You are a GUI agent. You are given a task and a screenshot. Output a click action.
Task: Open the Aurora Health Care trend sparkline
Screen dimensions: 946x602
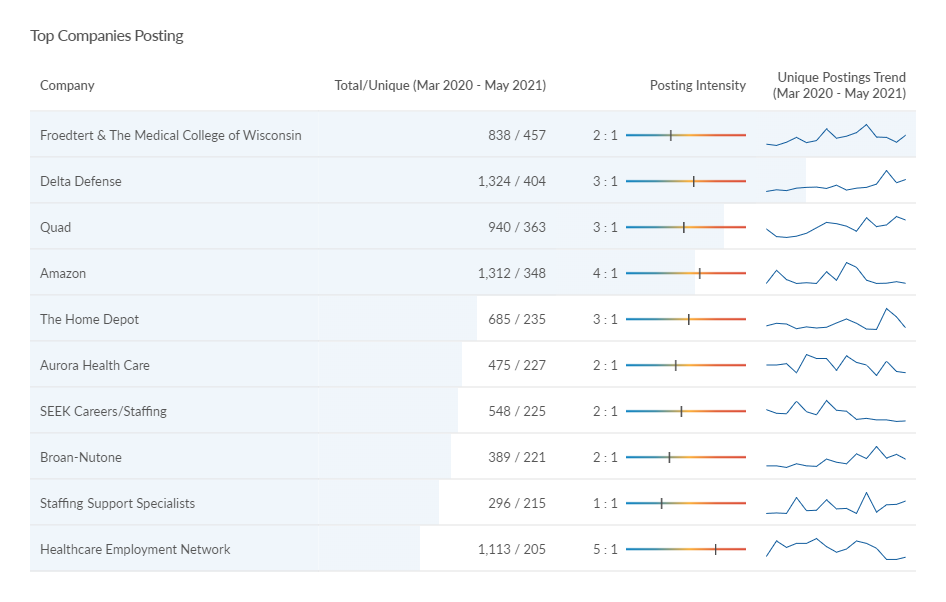click(x=836, y=365)
